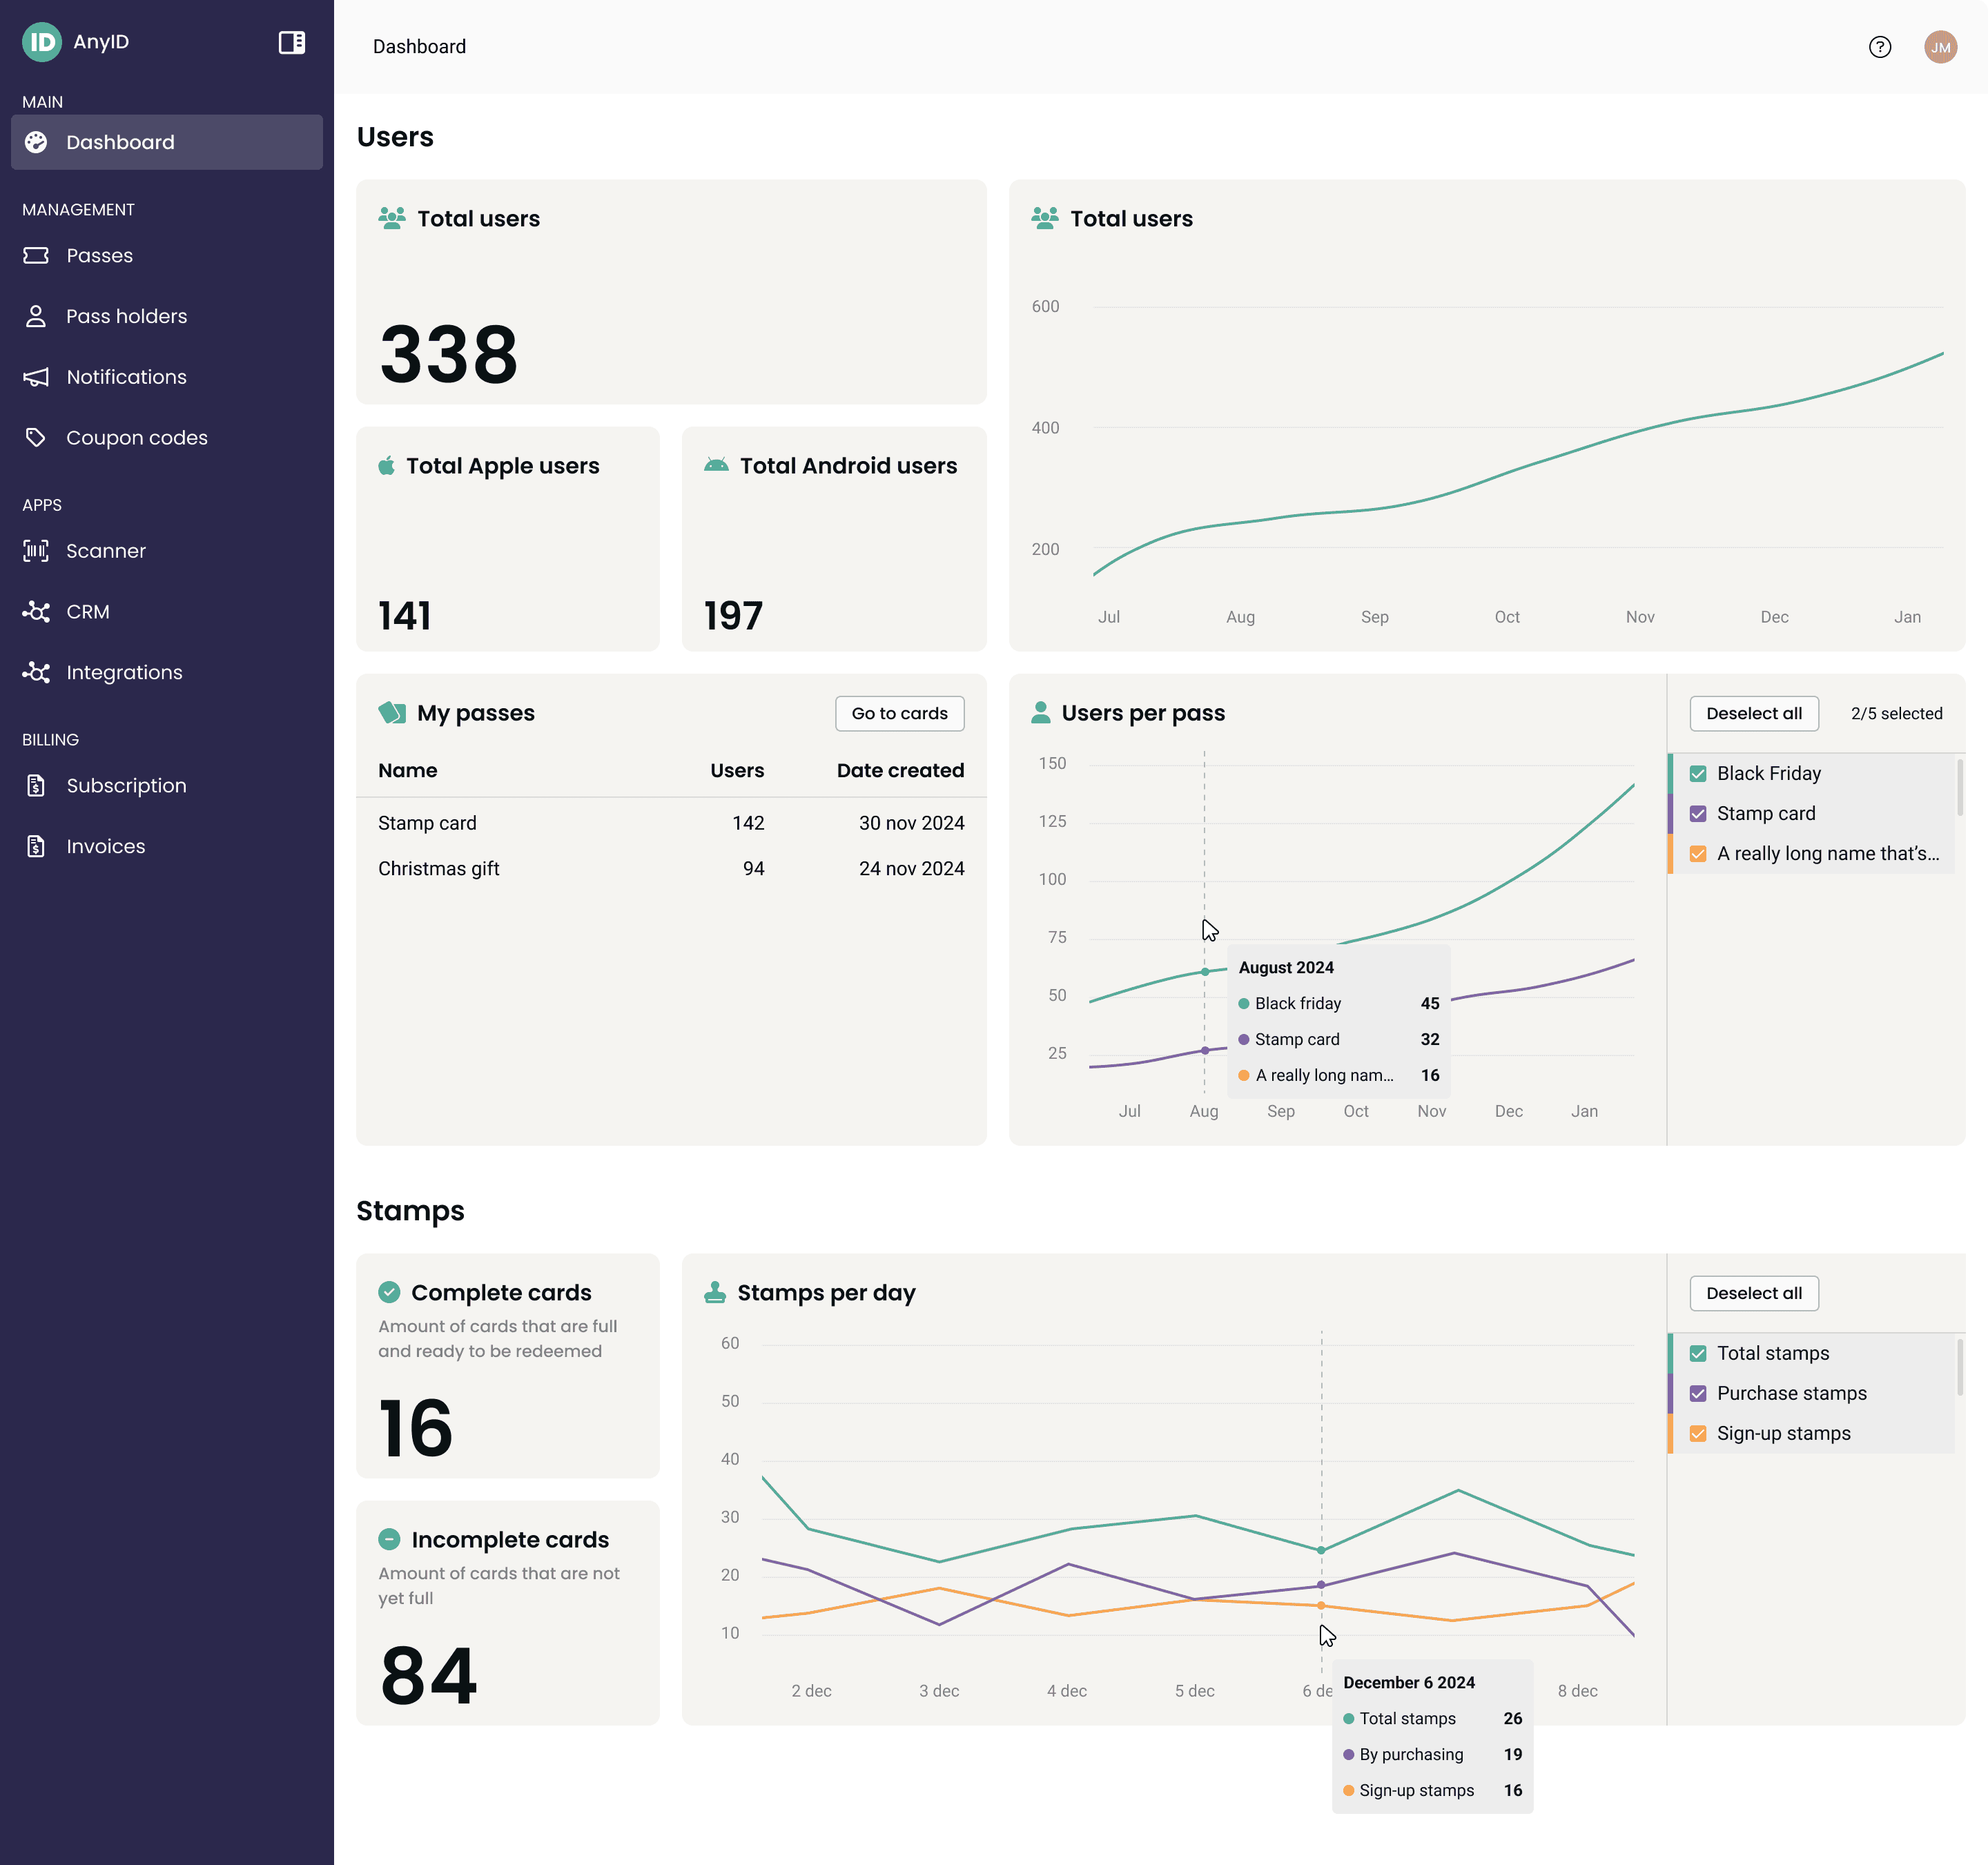Click the Coupon codes tag icon

point(36,438)
